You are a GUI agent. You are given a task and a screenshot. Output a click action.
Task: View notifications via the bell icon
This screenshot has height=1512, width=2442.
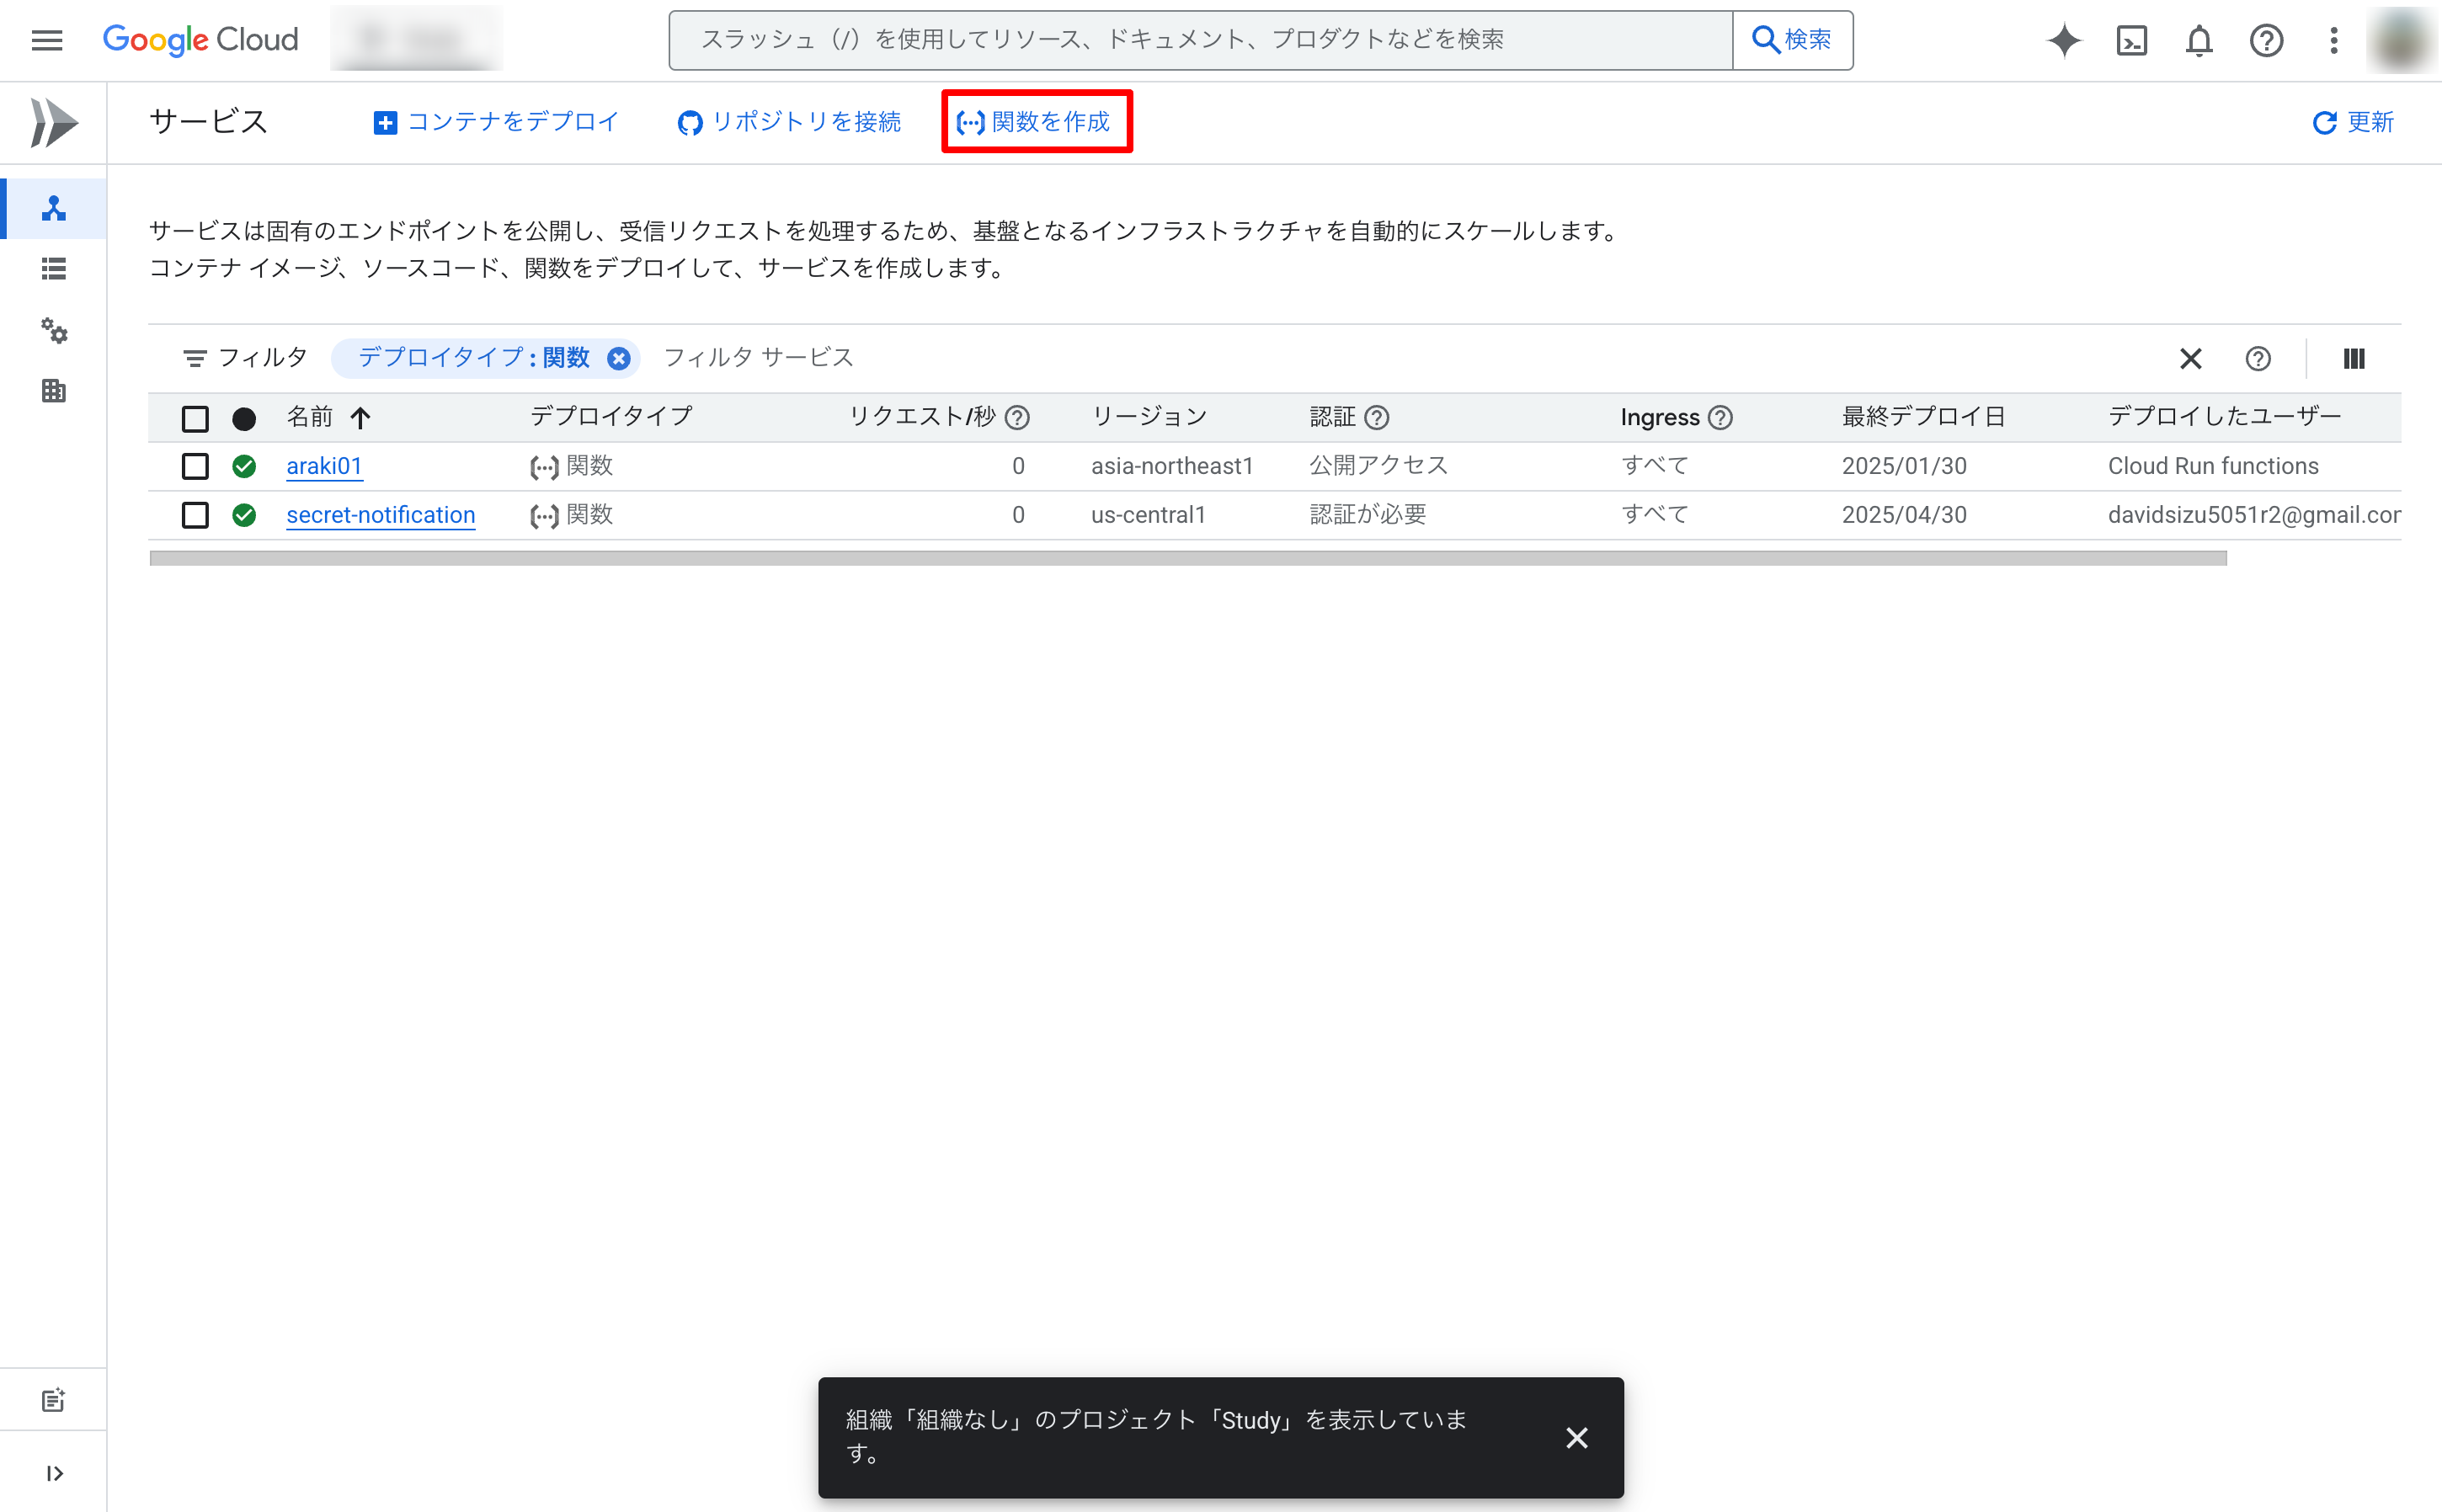pos(2199,41)
